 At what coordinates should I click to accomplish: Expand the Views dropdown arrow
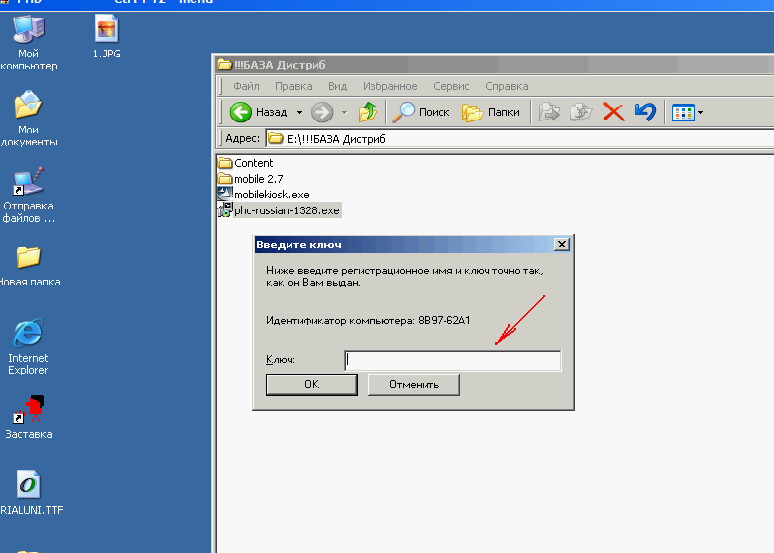coord(700,113)
